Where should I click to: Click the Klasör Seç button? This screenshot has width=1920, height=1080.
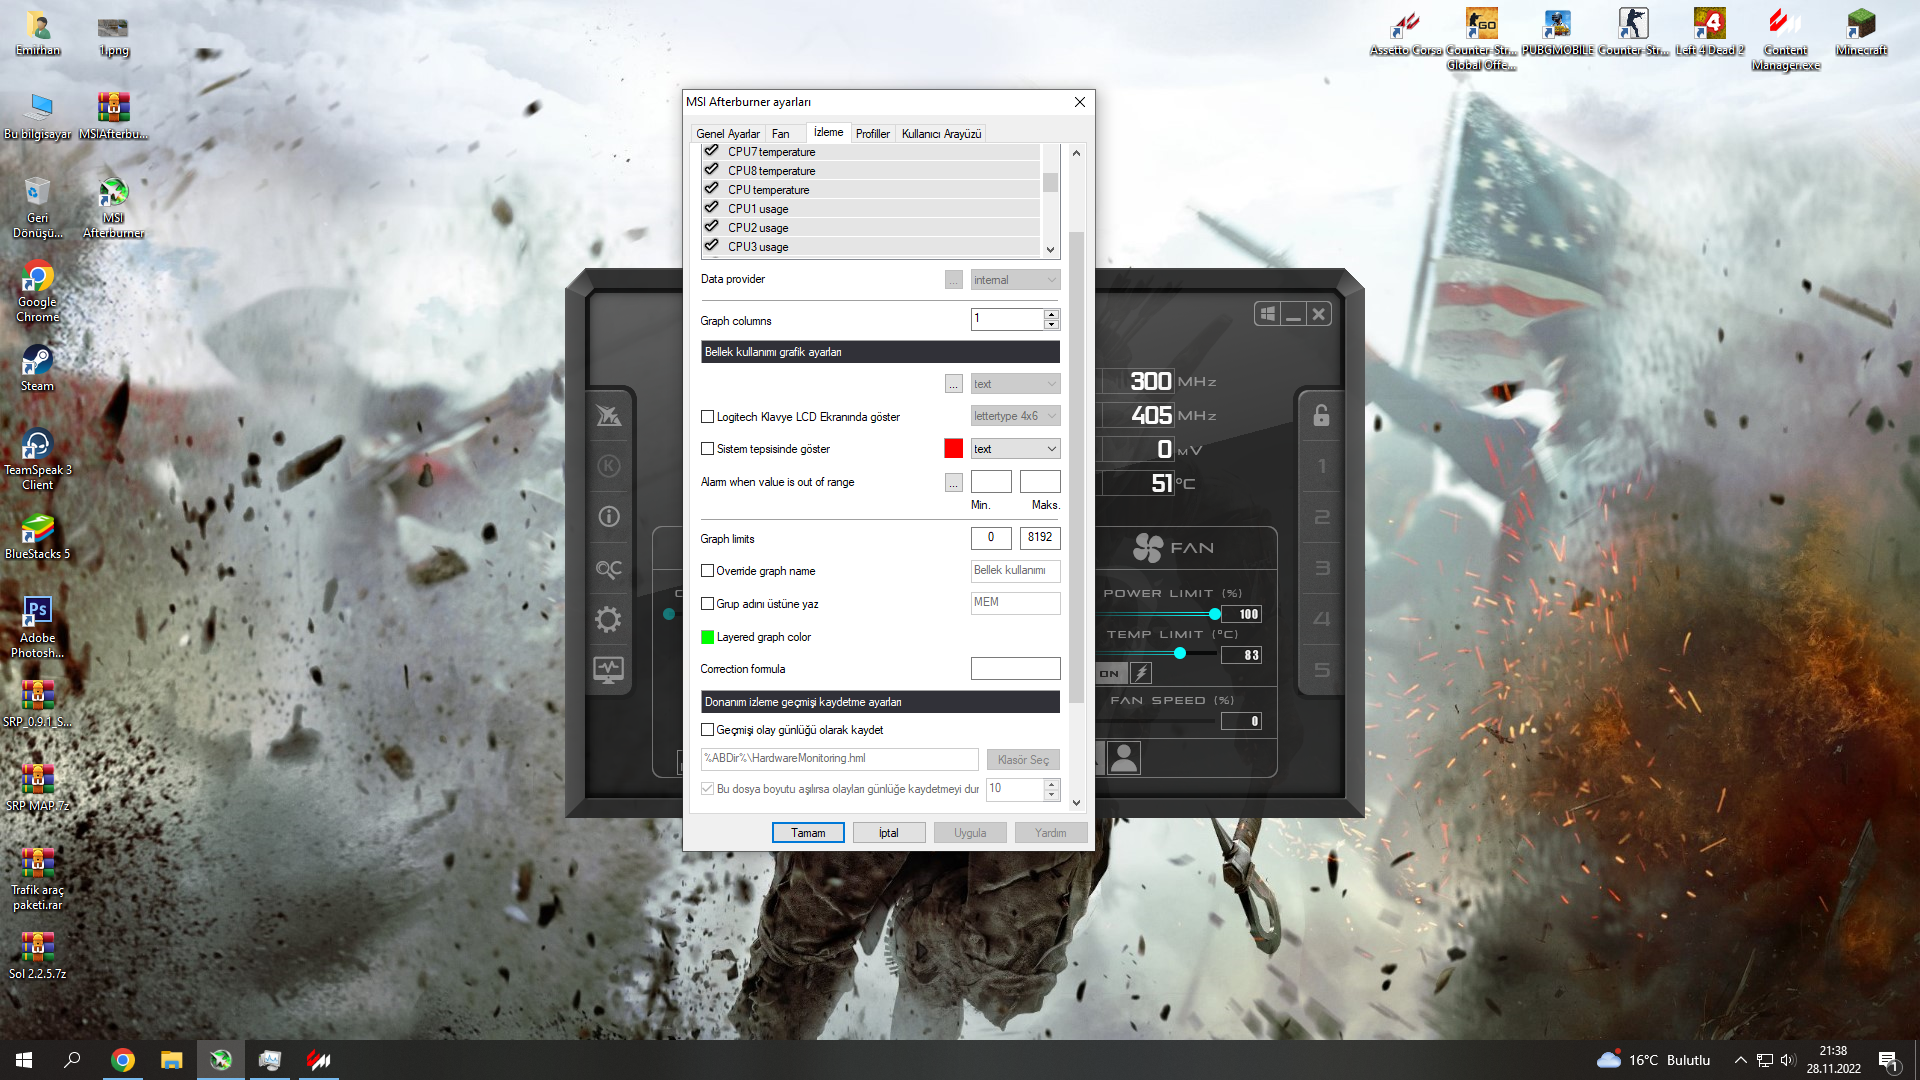point(1023,760)
